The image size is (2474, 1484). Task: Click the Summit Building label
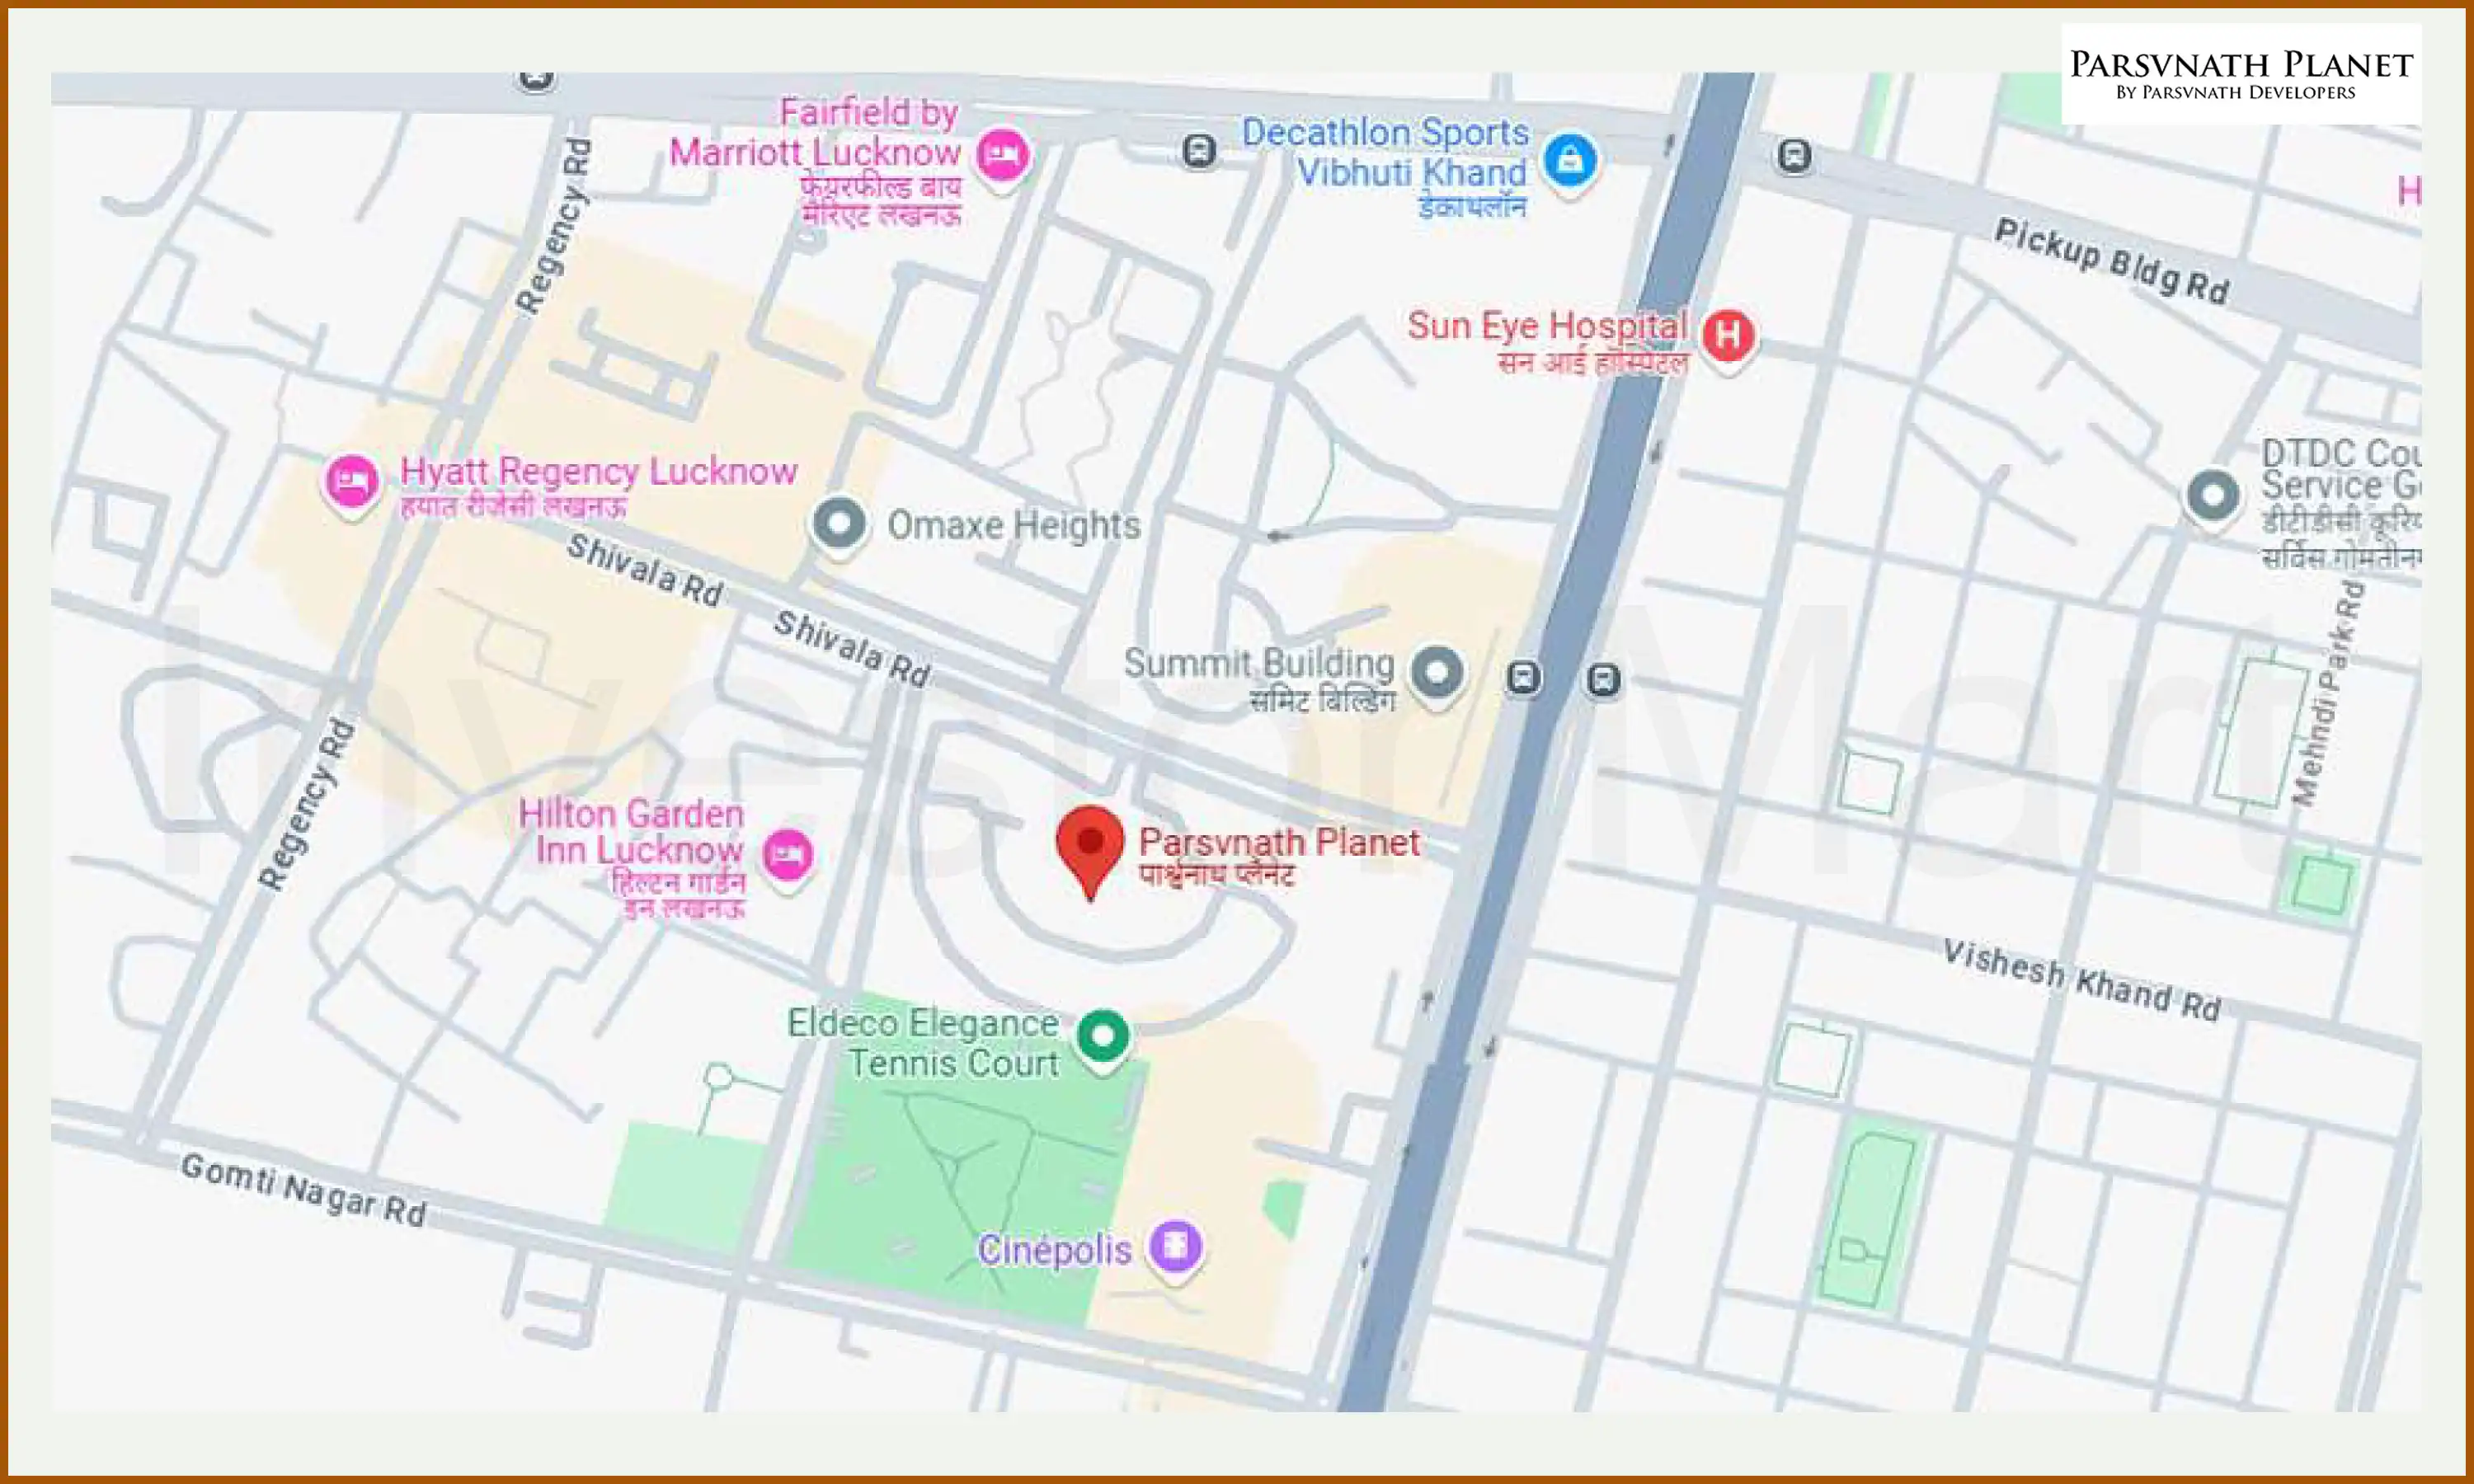tap(1259, 679)
